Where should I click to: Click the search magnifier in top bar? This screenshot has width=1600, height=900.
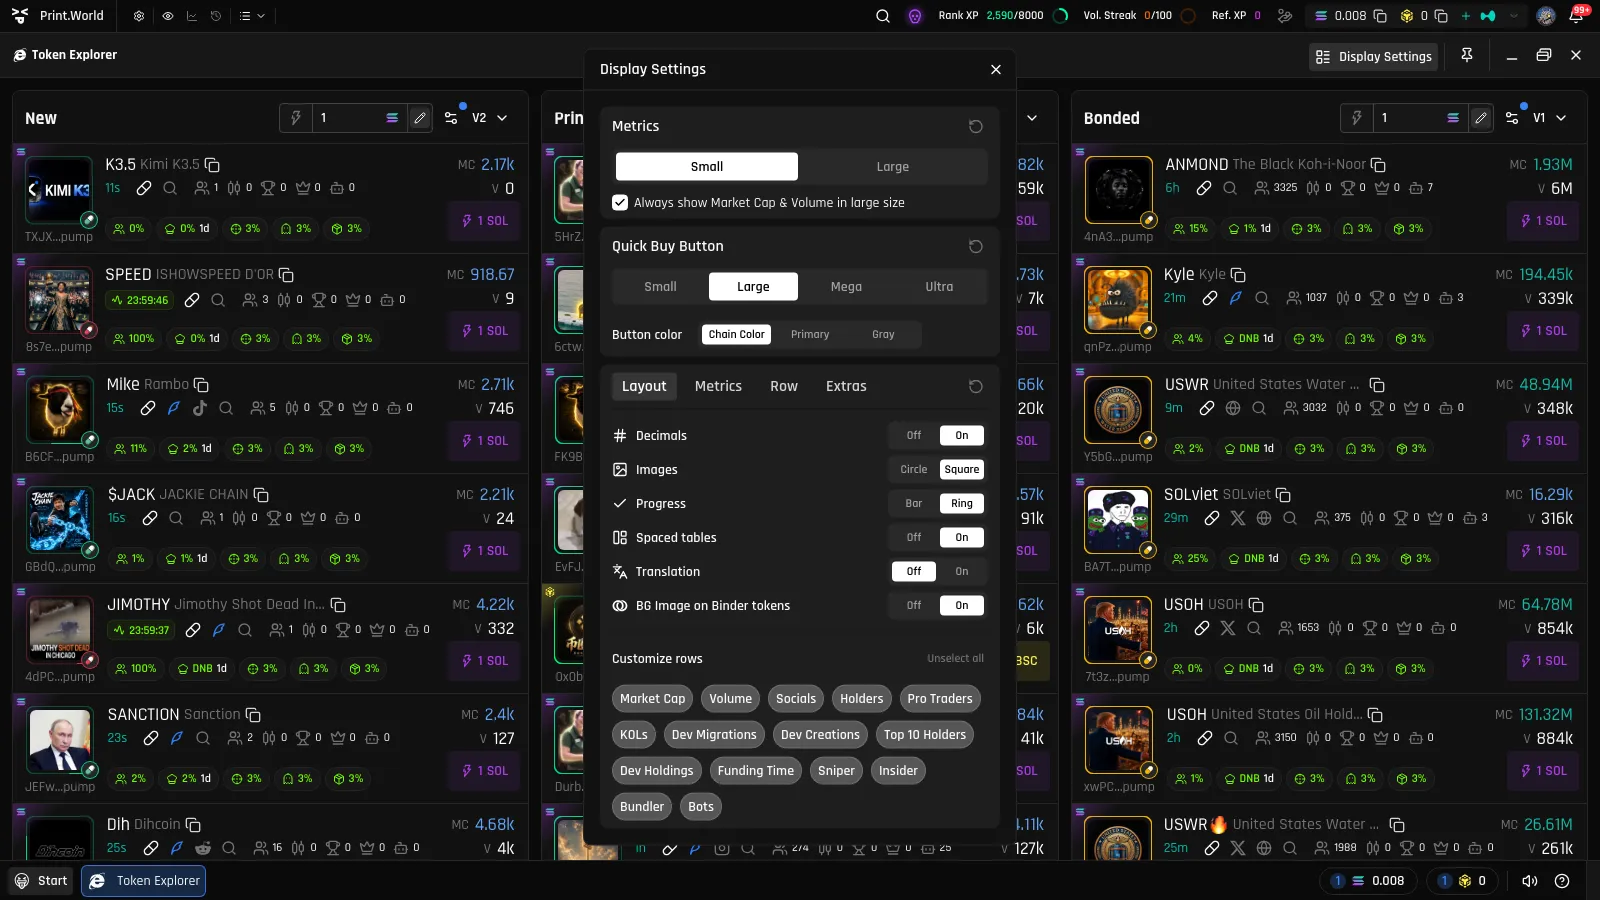[883, 16]
